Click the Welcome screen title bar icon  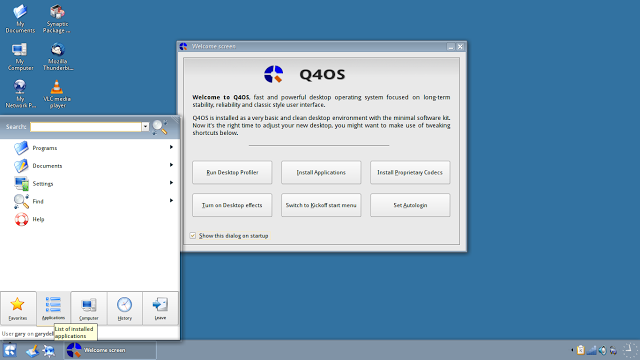(184, 47)
